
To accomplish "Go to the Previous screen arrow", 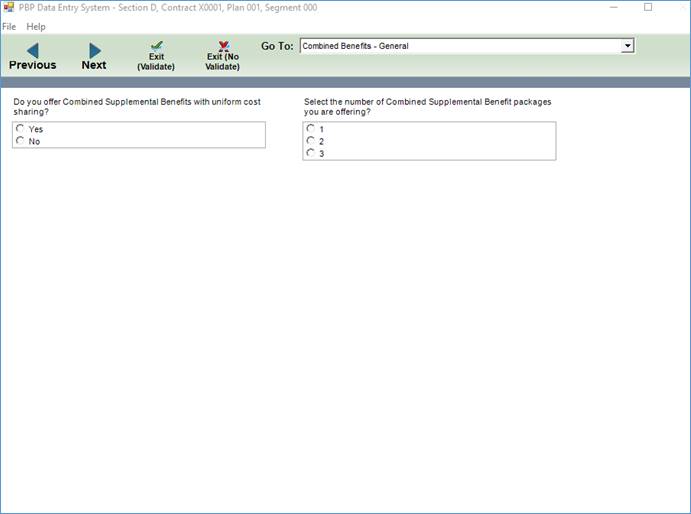I will [33, 57].
